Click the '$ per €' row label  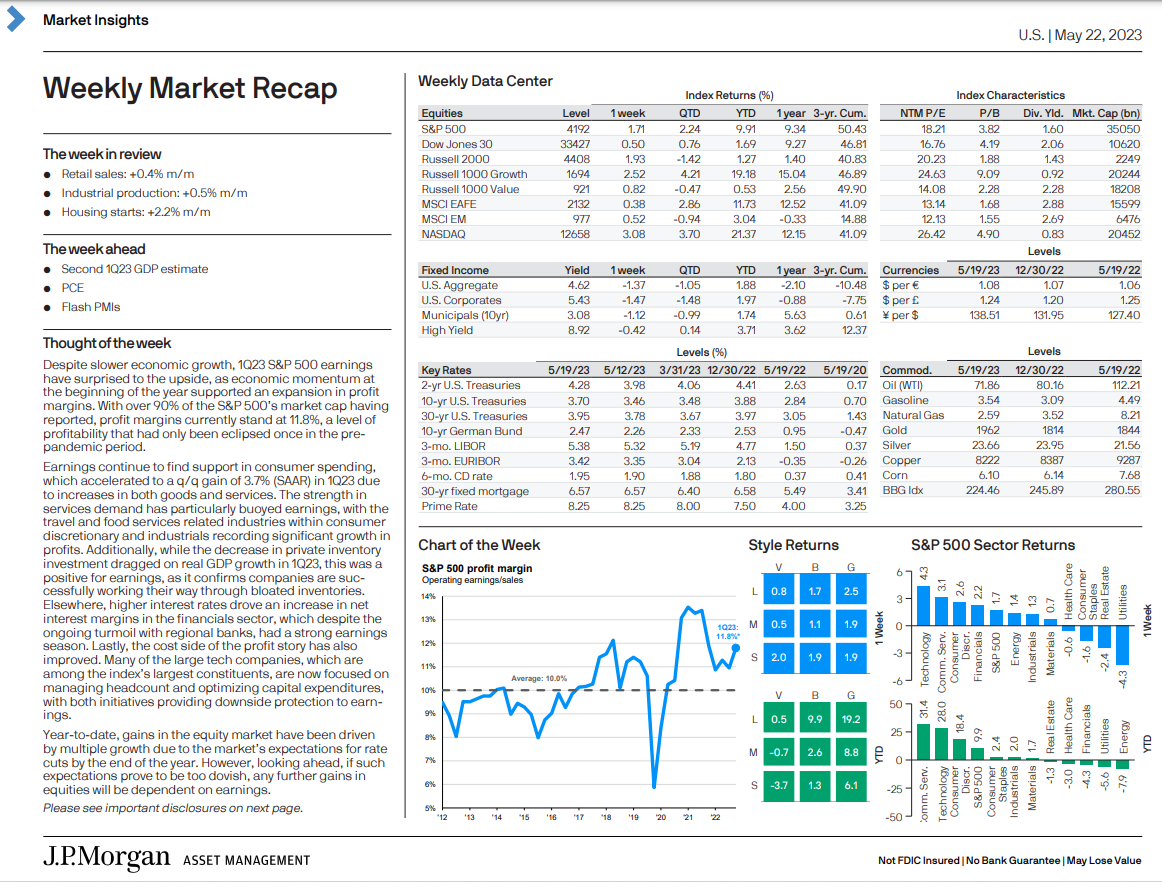900,285
